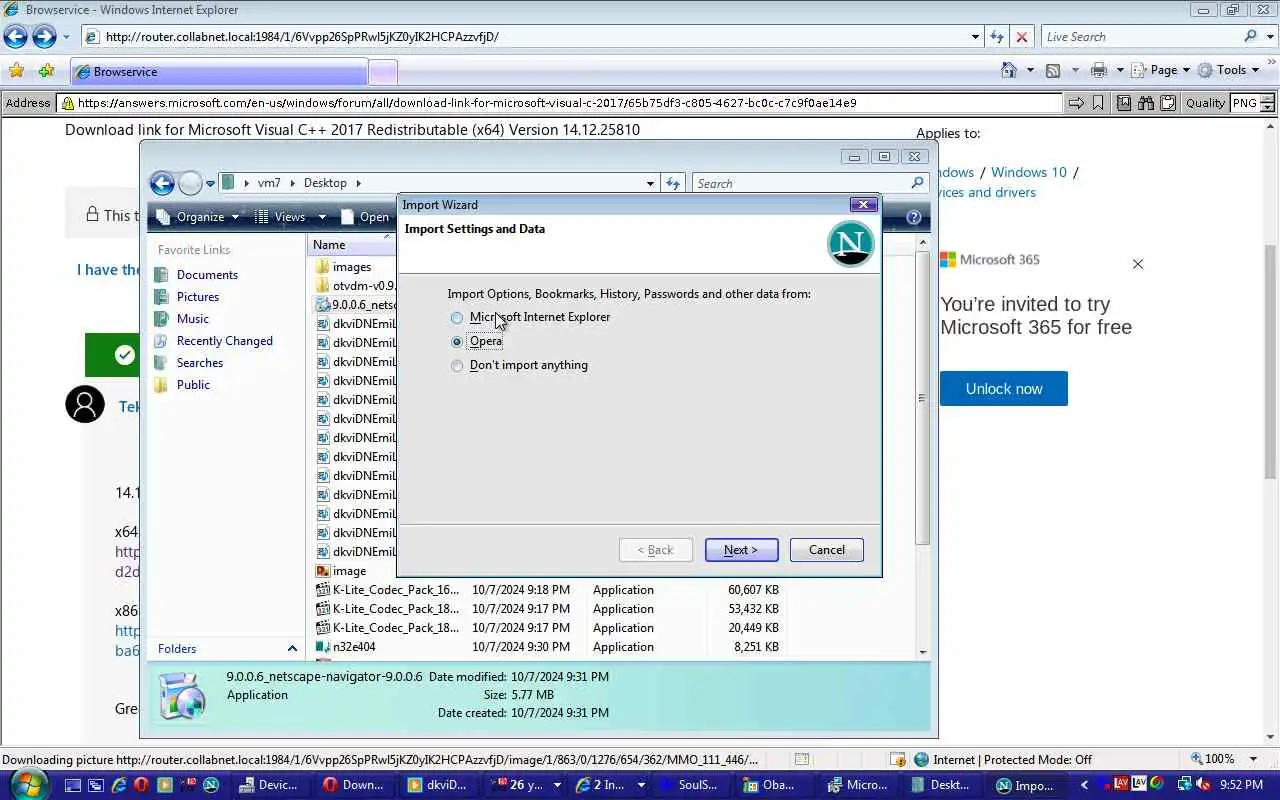Screen dimensions: 1280x800
Task: Open Public in Favorite Links
Action: click(193, 385)
